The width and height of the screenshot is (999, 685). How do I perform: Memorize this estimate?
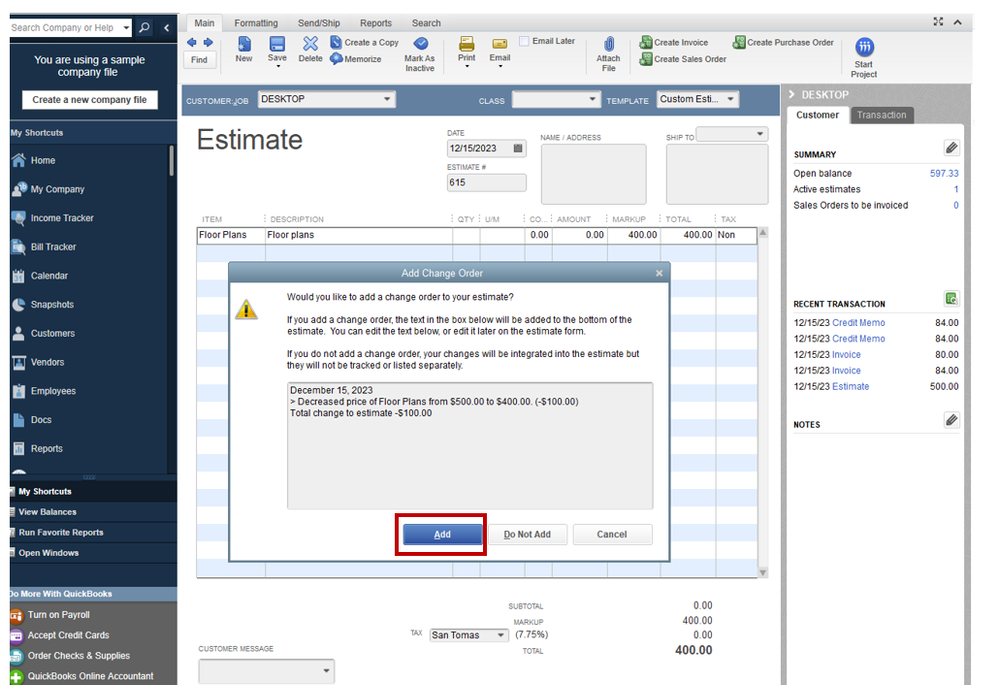pos(356,59)
